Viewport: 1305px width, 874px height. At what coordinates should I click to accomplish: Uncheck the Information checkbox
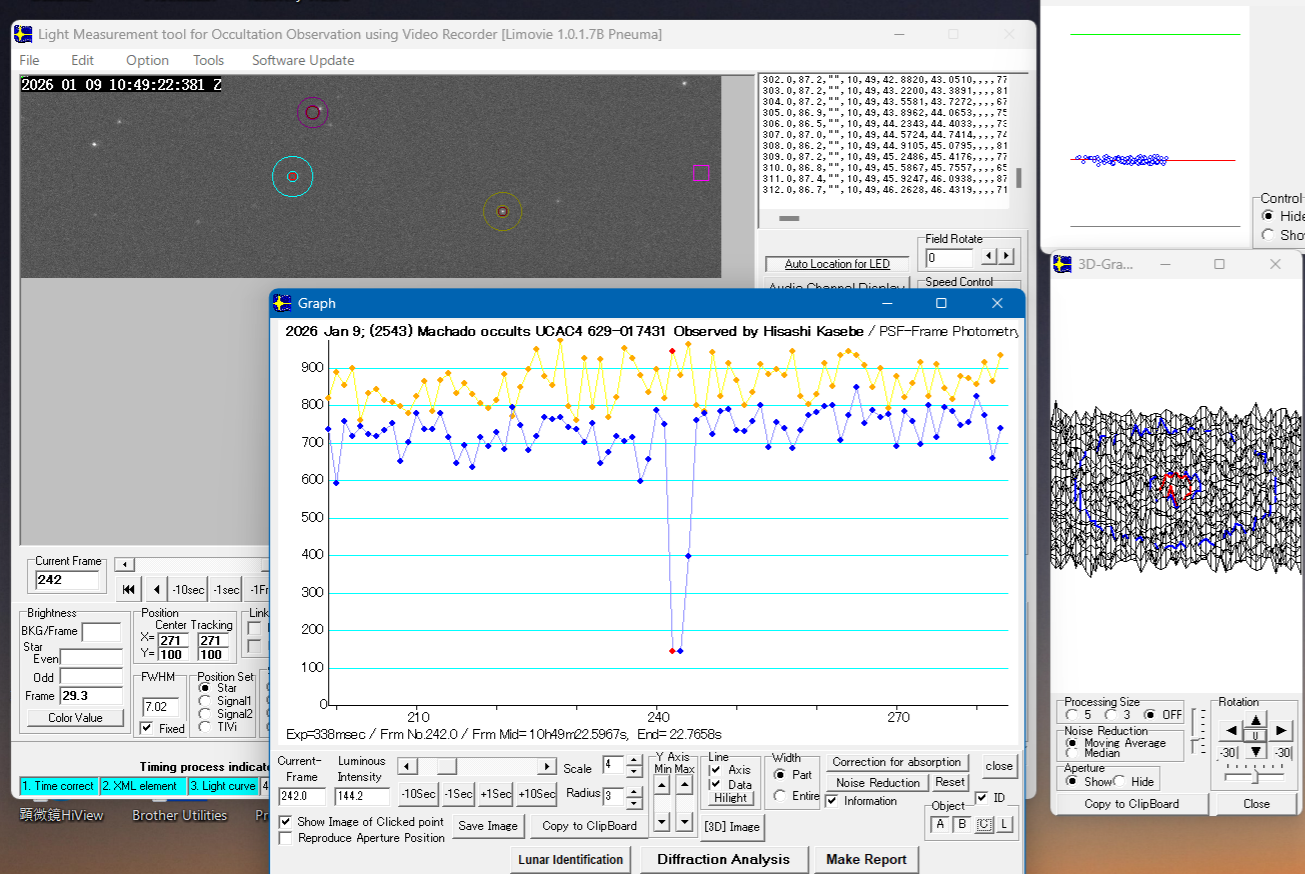pos(833,801)
